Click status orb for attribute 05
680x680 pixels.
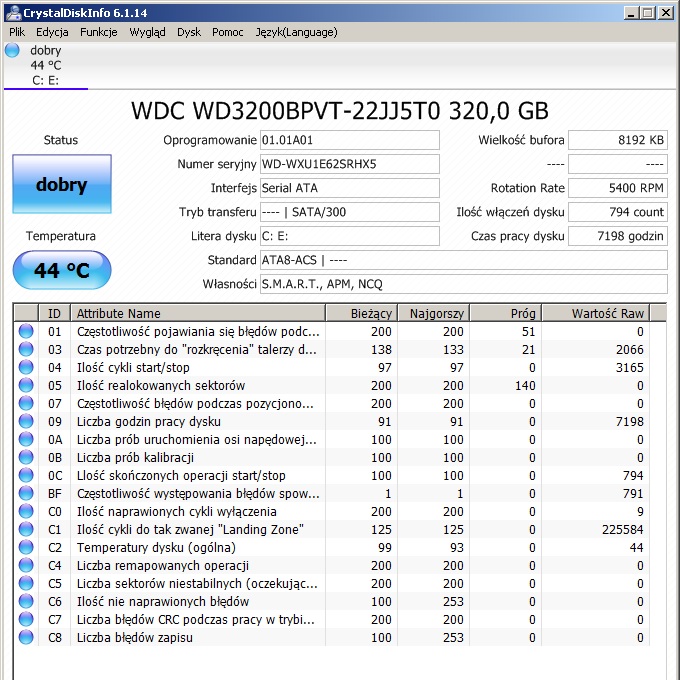coord(26,385)
